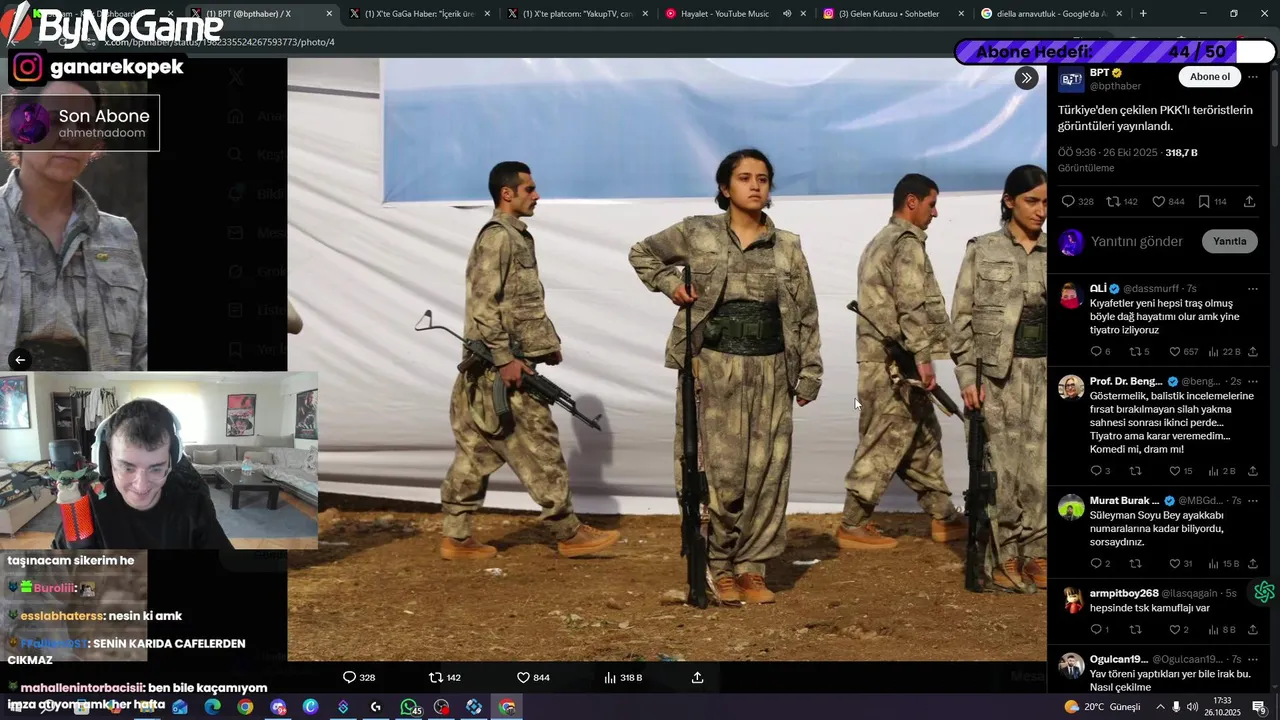Image resolution: width=1280 pixels, height=720 pixels.
Task: Open more options on the dassmurff comment
Action: click(x=1253, y=288)
